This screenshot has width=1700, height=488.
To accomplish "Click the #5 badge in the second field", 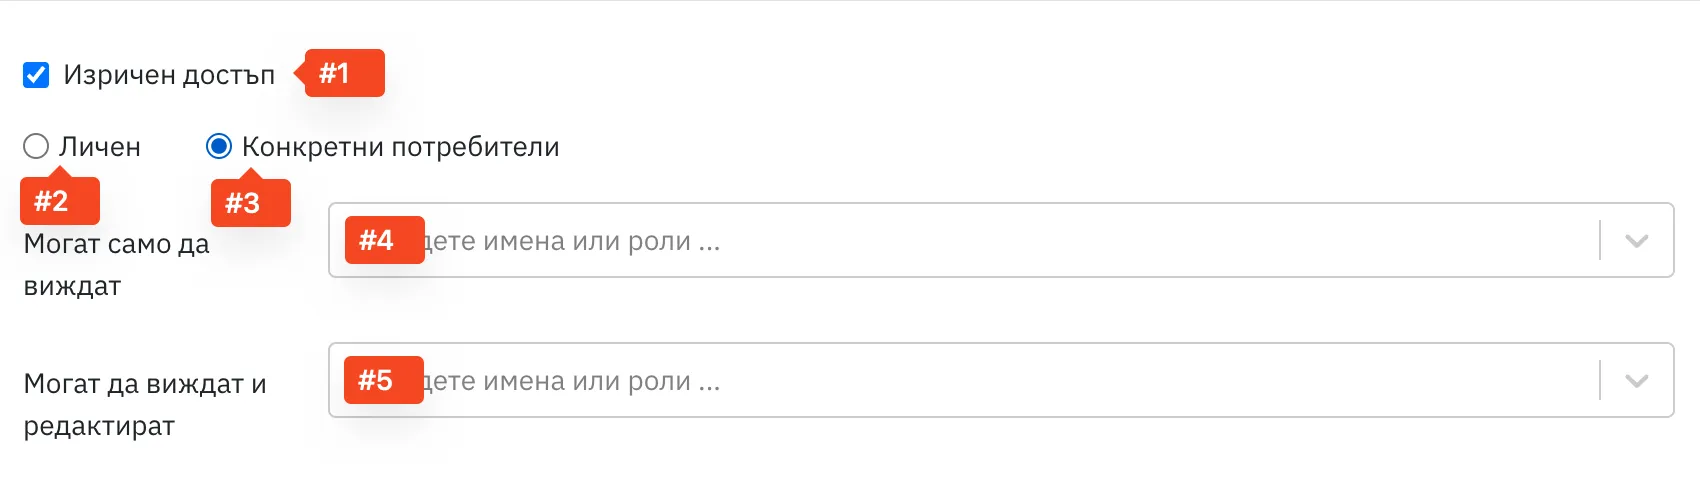I will tap(384, 380).
